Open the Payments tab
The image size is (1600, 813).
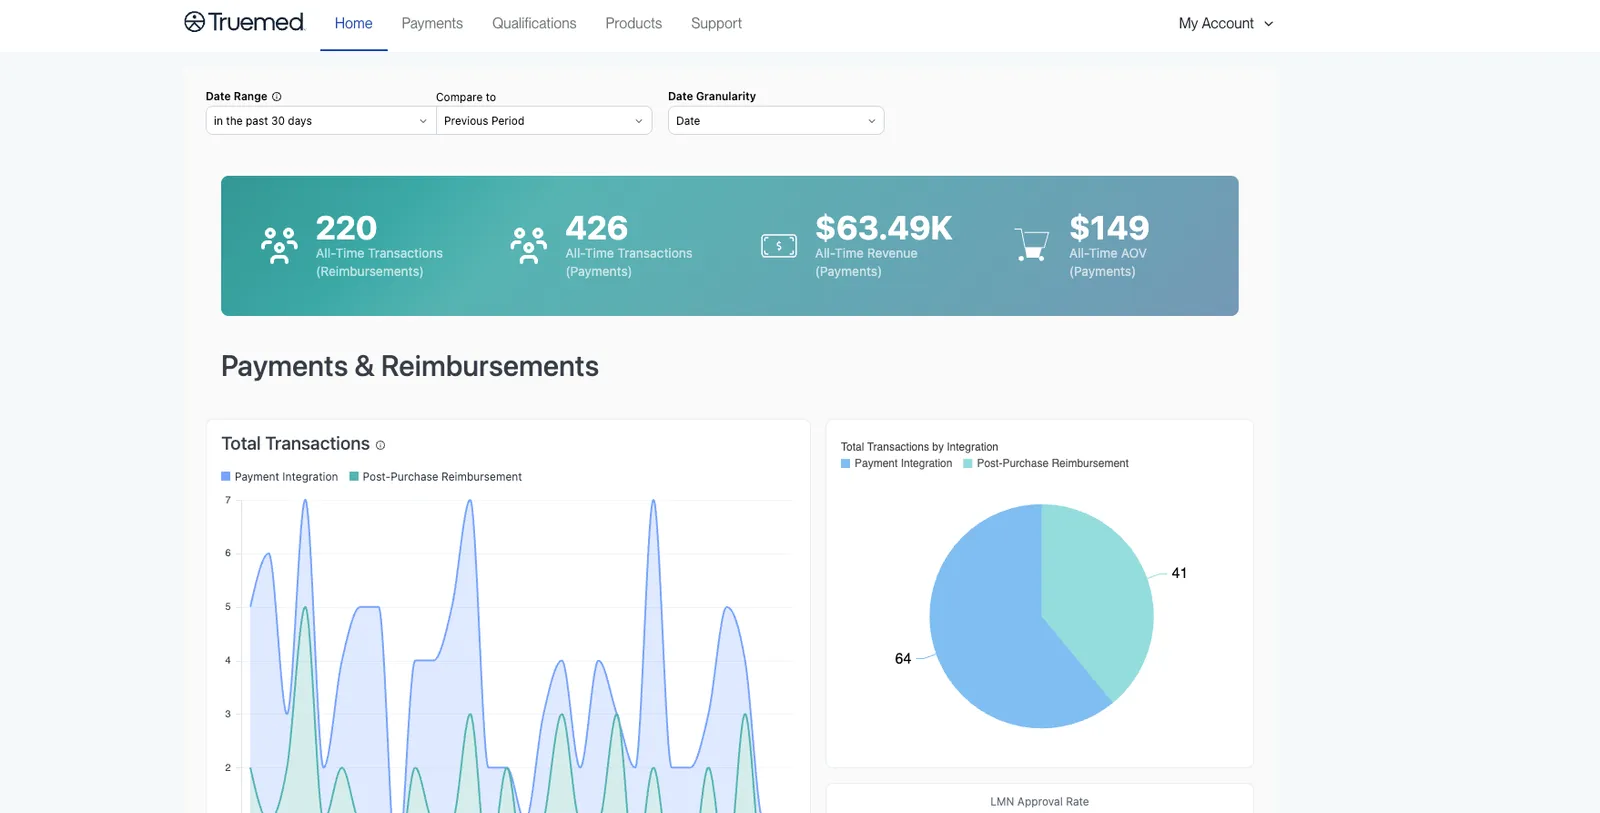[432, 23]
